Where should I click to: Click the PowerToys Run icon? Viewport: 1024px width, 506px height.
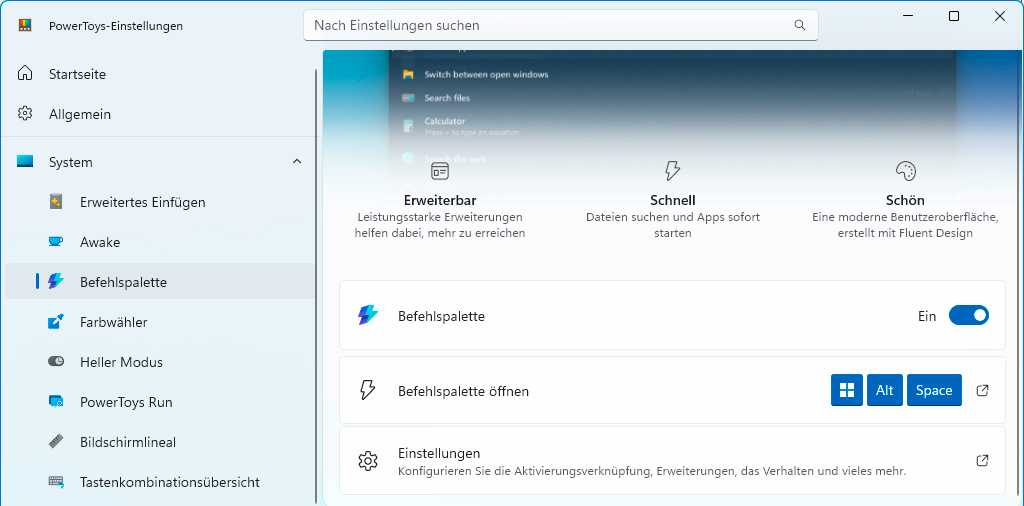tap(56, 402)
